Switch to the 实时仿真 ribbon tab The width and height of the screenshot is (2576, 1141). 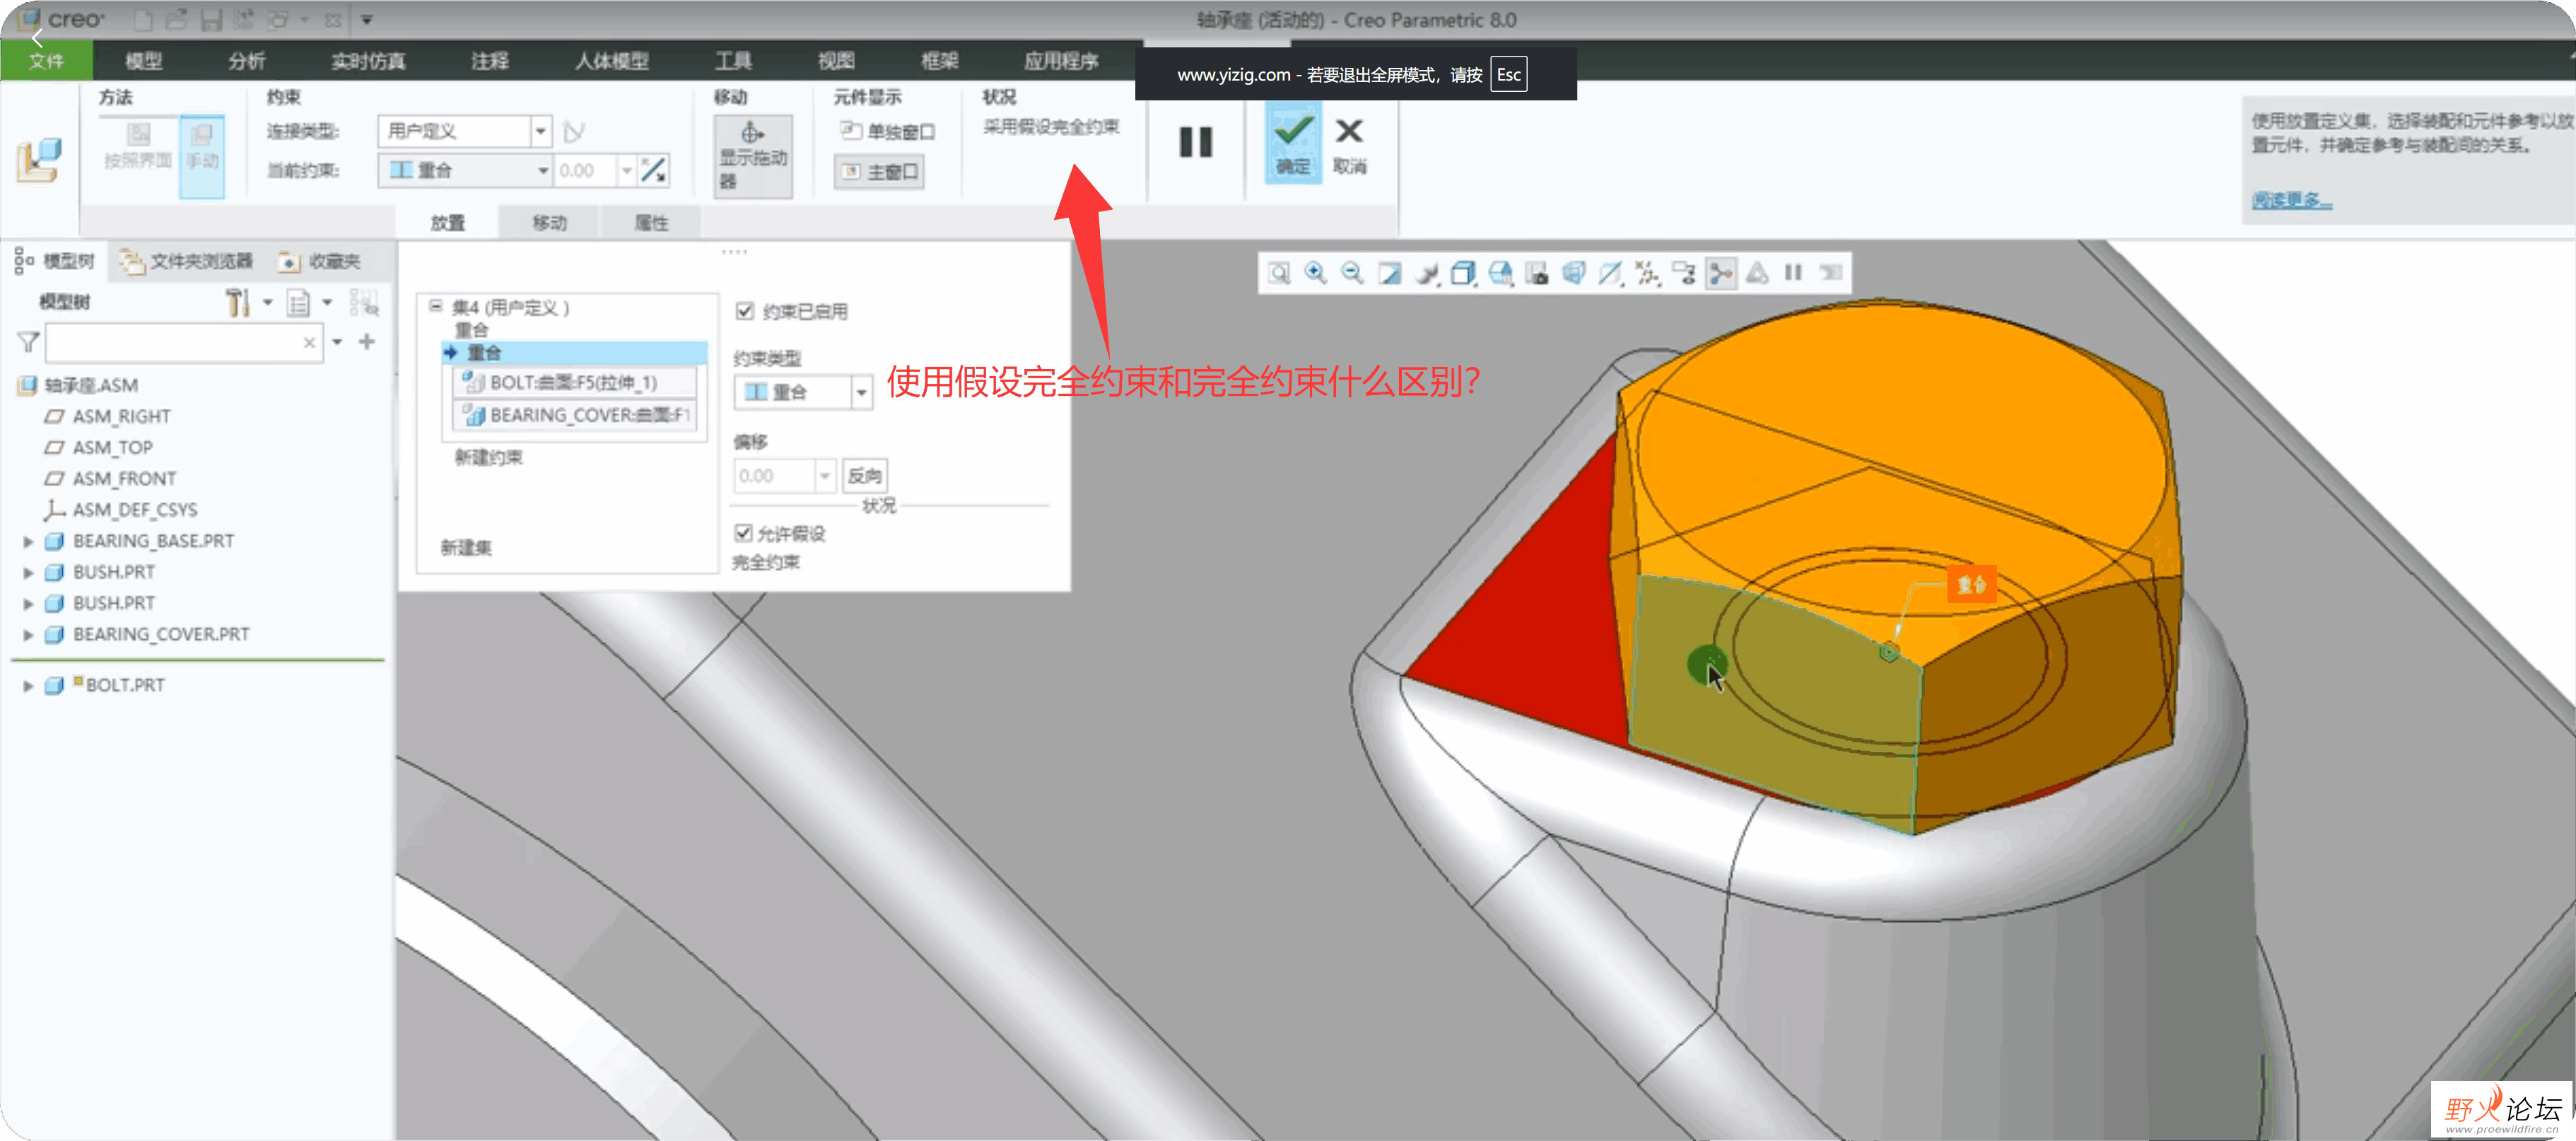point(368,61)
